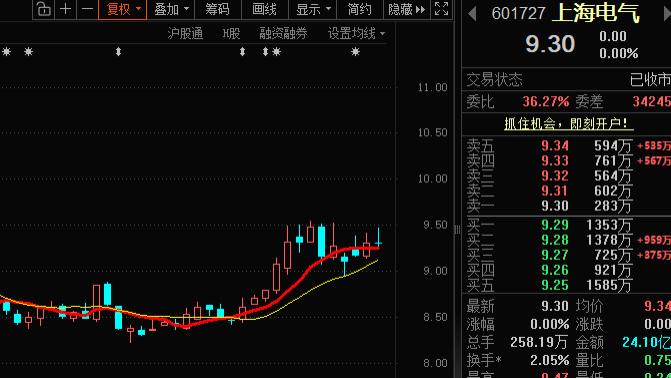Select the 融资融券 tag
The width and height of the screenshot is (671, 378).
point(283,33)
